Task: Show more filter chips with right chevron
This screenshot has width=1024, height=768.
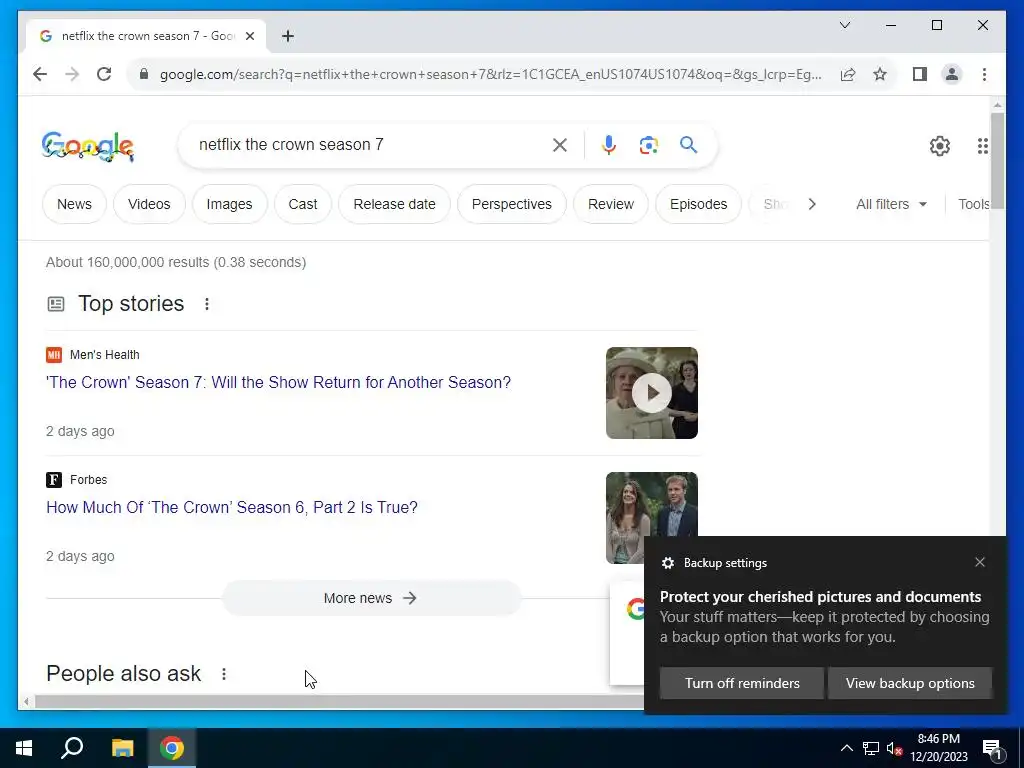Action: click(812, 204)
